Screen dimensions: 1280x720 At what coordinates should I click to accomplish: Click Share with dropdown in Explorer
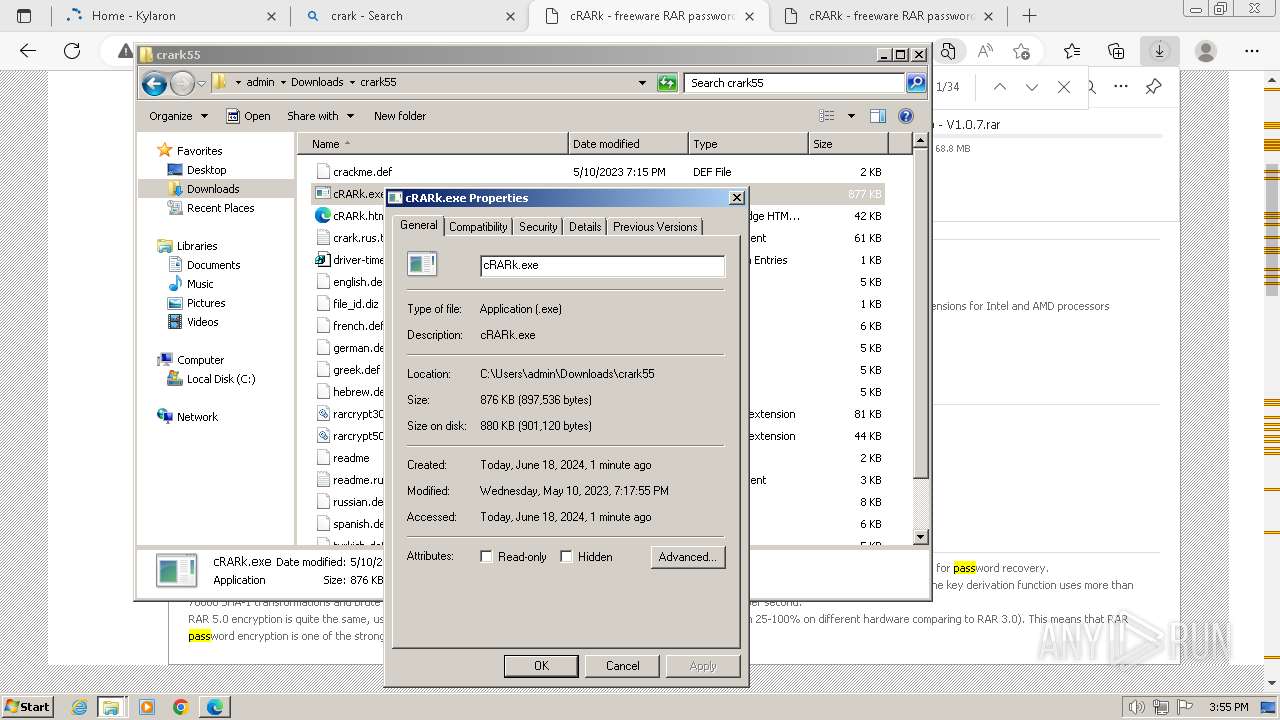pos(320,116)
